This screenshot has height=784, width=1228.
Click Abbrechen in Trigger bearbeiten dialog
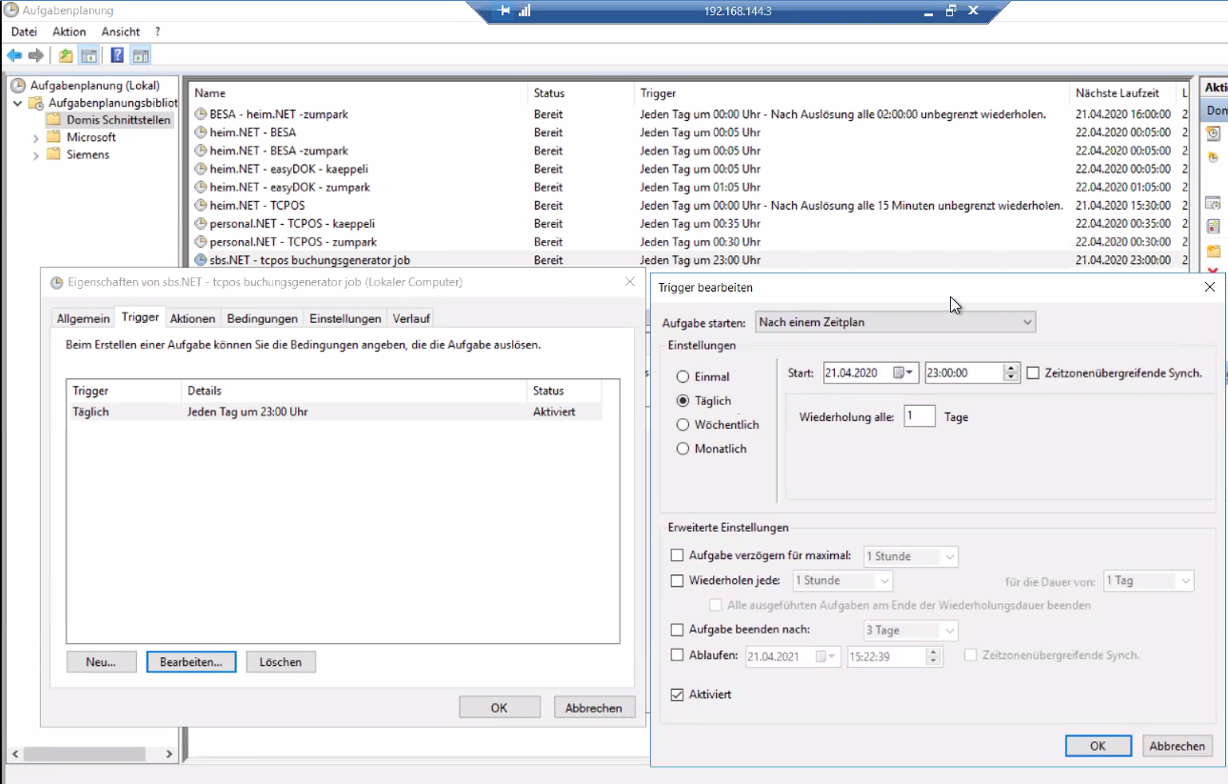1177,746
